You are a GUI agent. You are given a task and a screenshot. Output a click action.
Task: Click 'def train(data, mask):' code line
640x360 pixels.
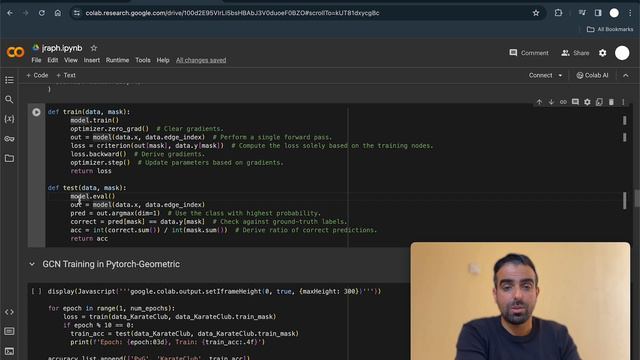point(89,112)
